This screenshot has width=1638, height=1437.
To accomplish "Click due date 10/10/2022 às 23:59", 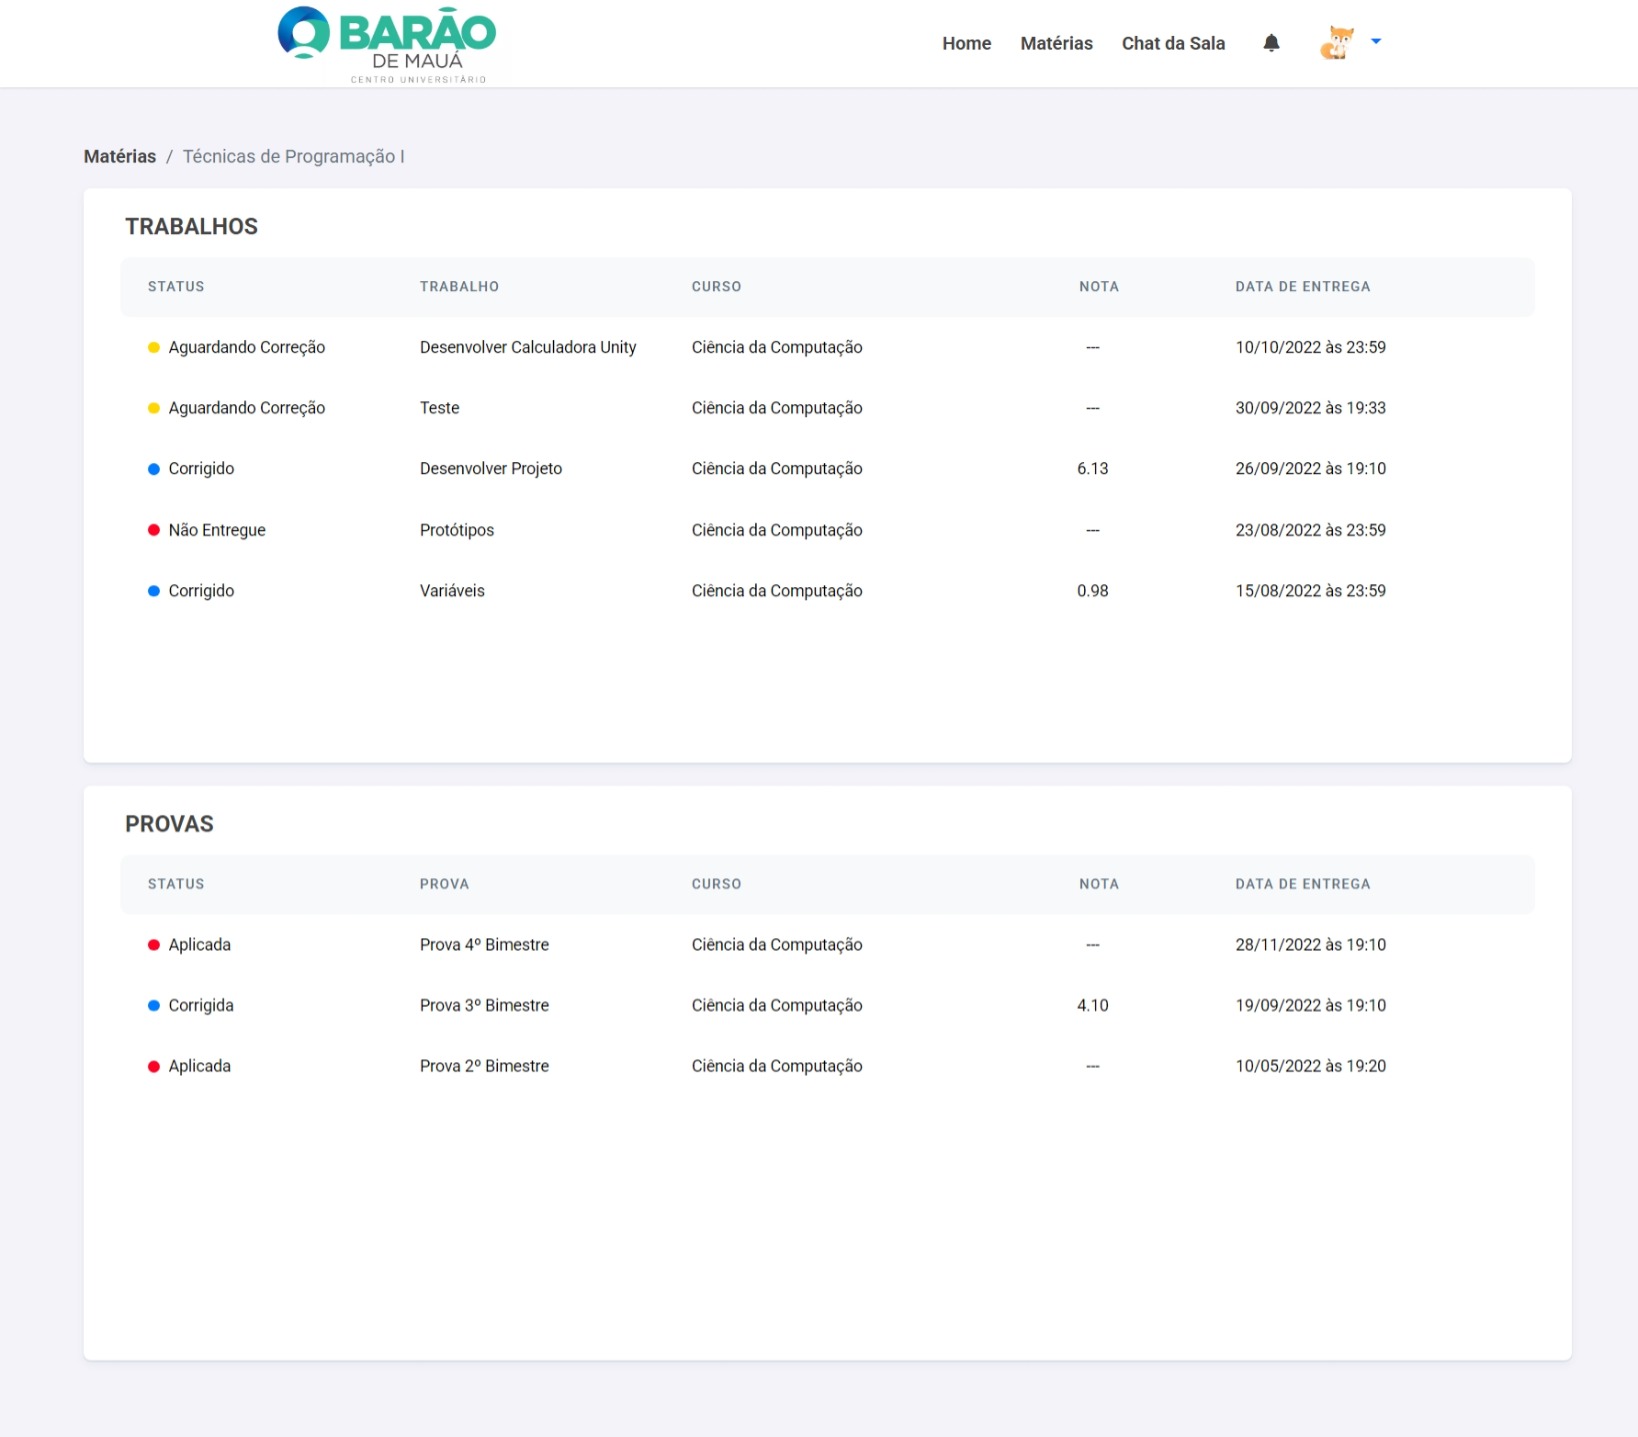I will (x=1310, y=347).
